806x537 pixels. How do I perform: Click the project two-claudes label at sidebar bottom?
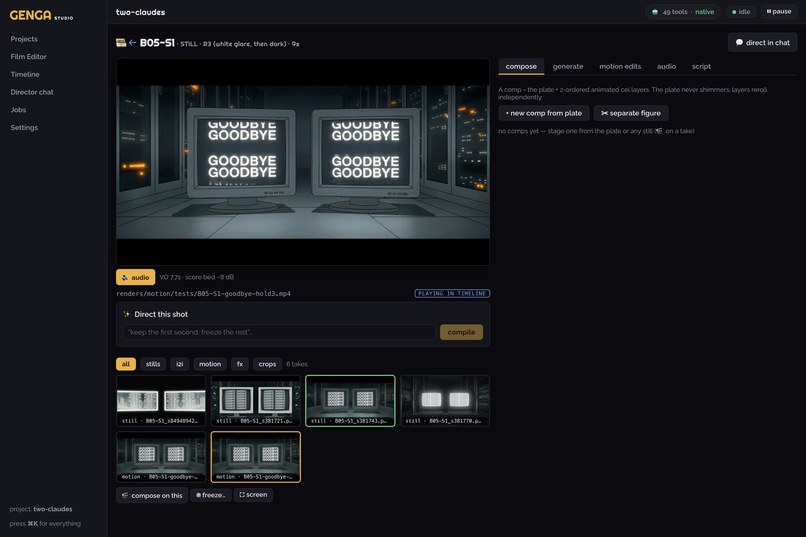tap(41, 509)
